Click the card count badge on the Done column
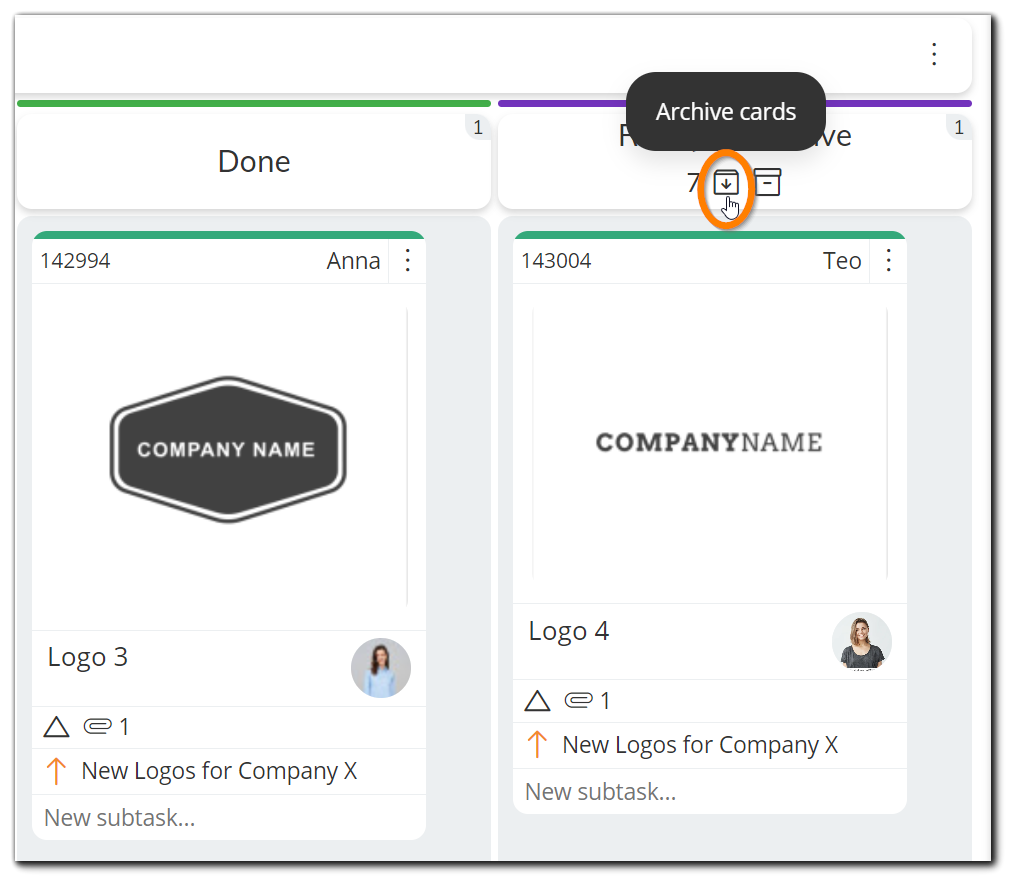Image resolution: width=1018 pixels, height=888 pixels. pos(478,127)
